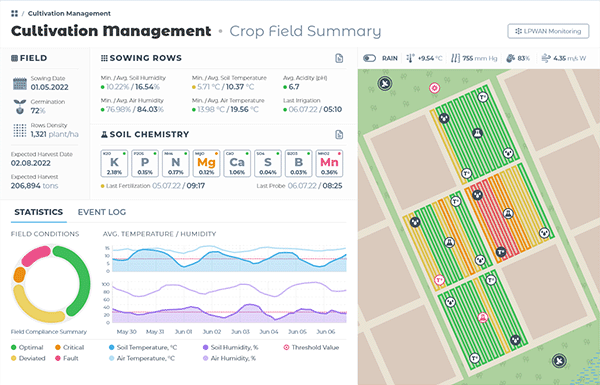This screenshot has height=385, width=600.
Task: Click the Last Fertilization date 05.07.22
Action: pyautogui.click(x=166, y=186)
